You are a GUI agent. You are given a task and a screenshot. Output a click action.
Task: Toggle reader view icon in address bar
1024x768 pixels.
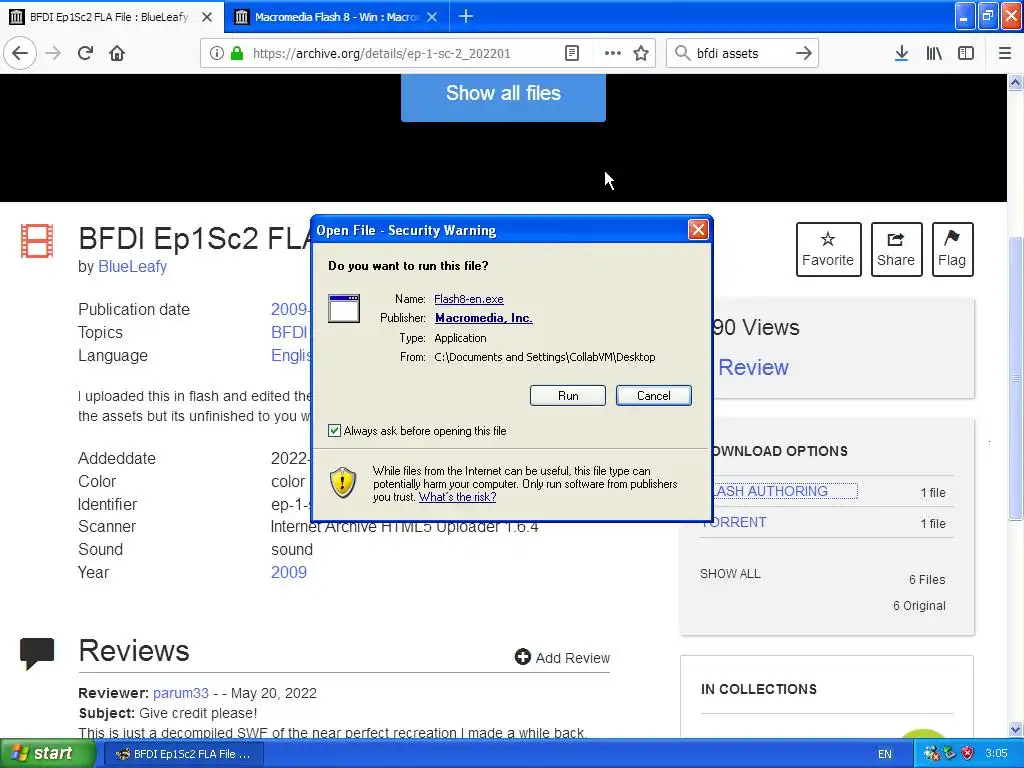(572, 54)
